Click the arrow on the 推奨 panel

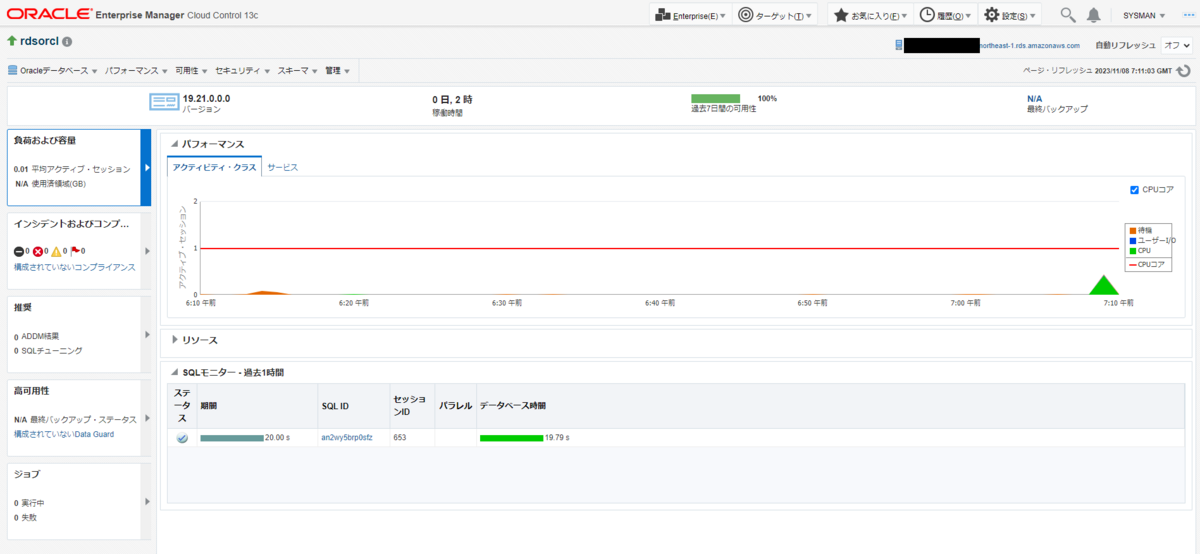147,334
